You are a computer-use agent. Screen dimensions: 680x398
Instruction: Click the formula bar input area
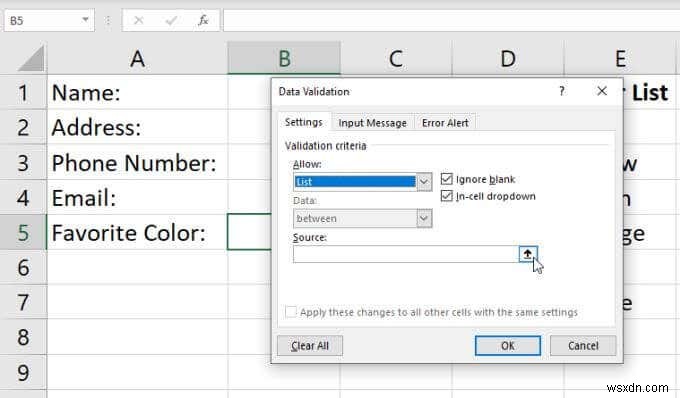(x=451, y=20)
